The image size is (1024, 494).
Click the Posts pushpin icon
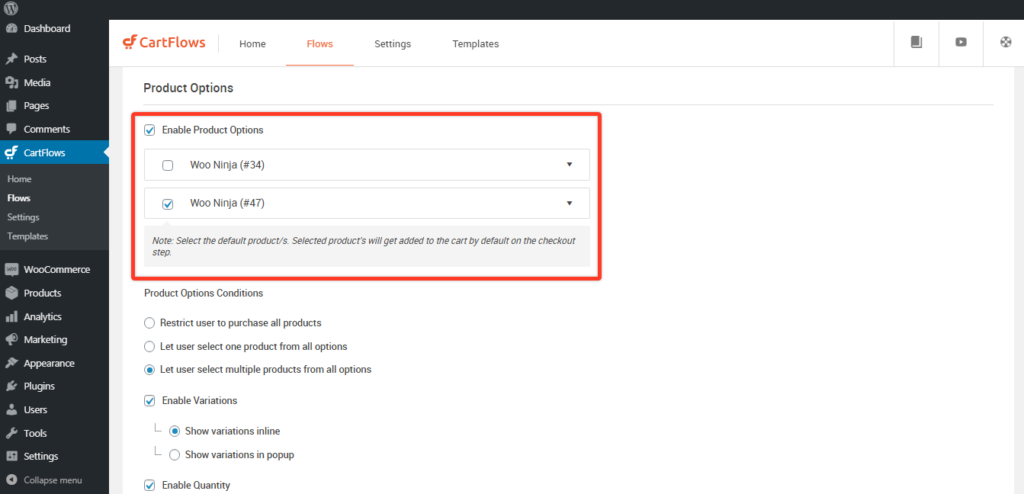[11, 59]
